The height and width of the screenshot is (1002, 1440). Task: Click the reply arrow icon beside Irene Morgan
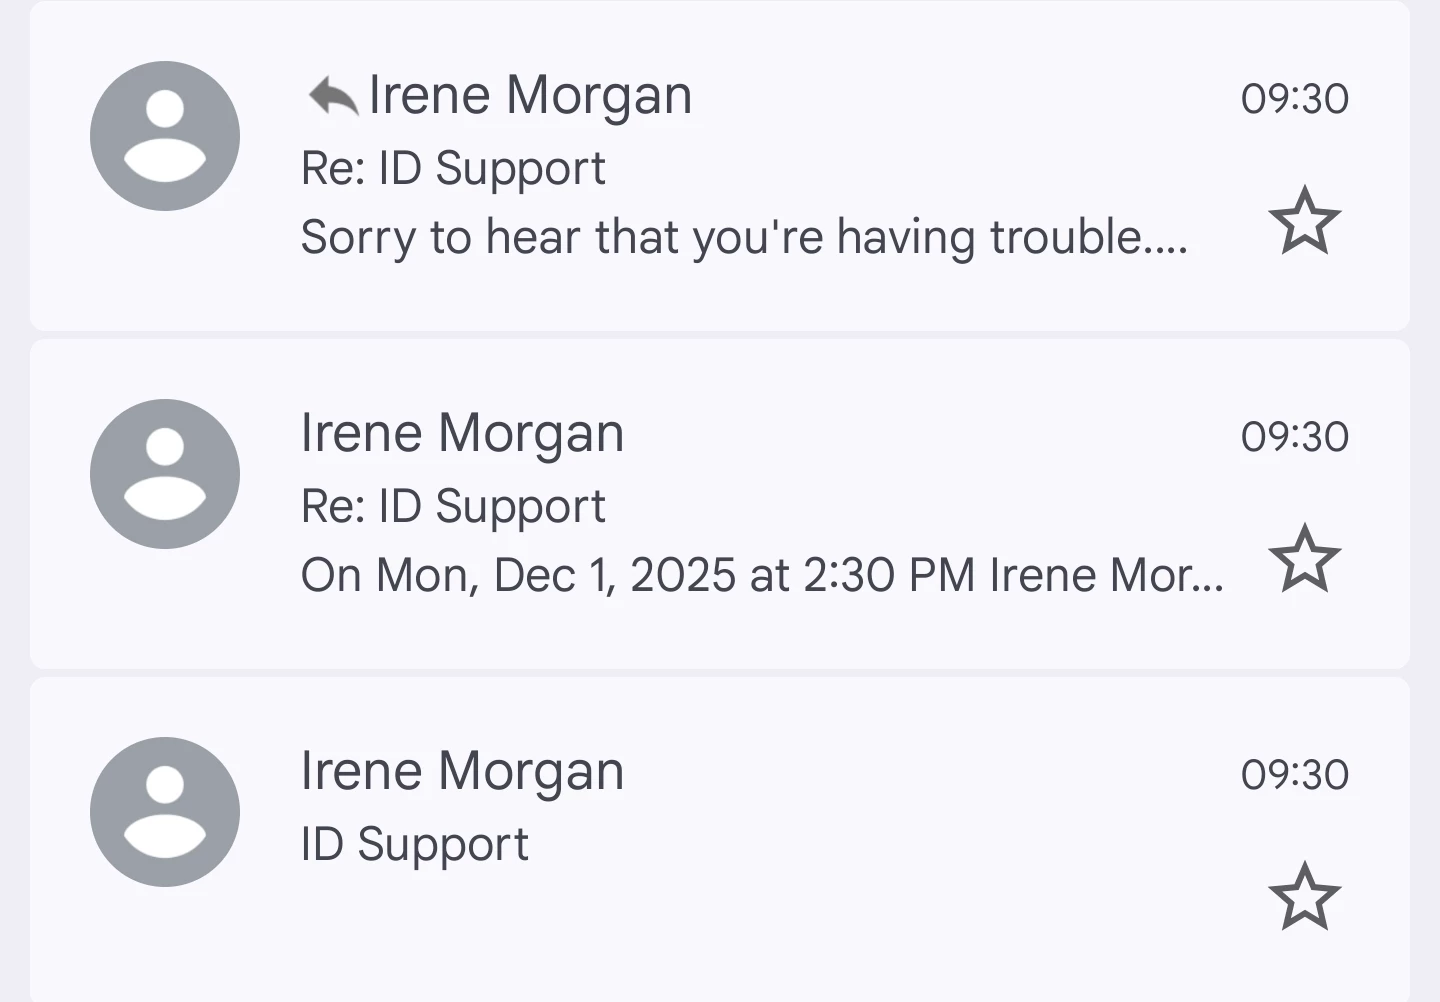(x=333, y=97)
